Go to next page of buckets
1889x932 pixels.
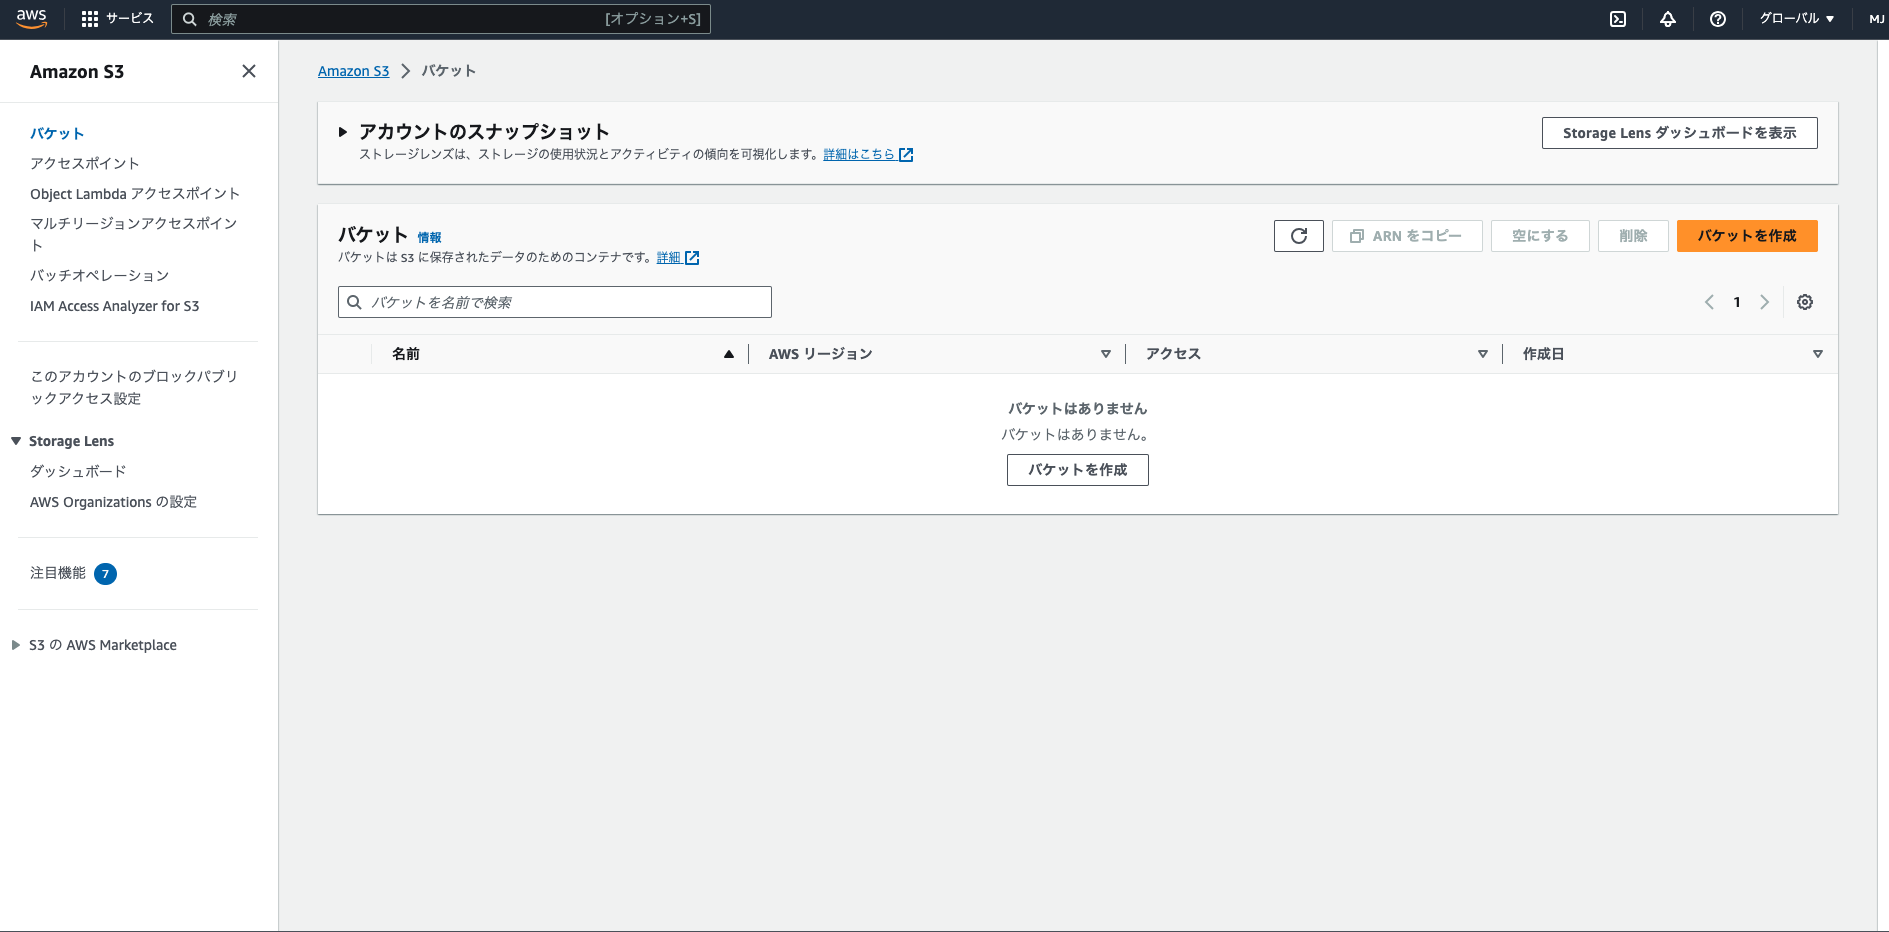coord(1765,302)
